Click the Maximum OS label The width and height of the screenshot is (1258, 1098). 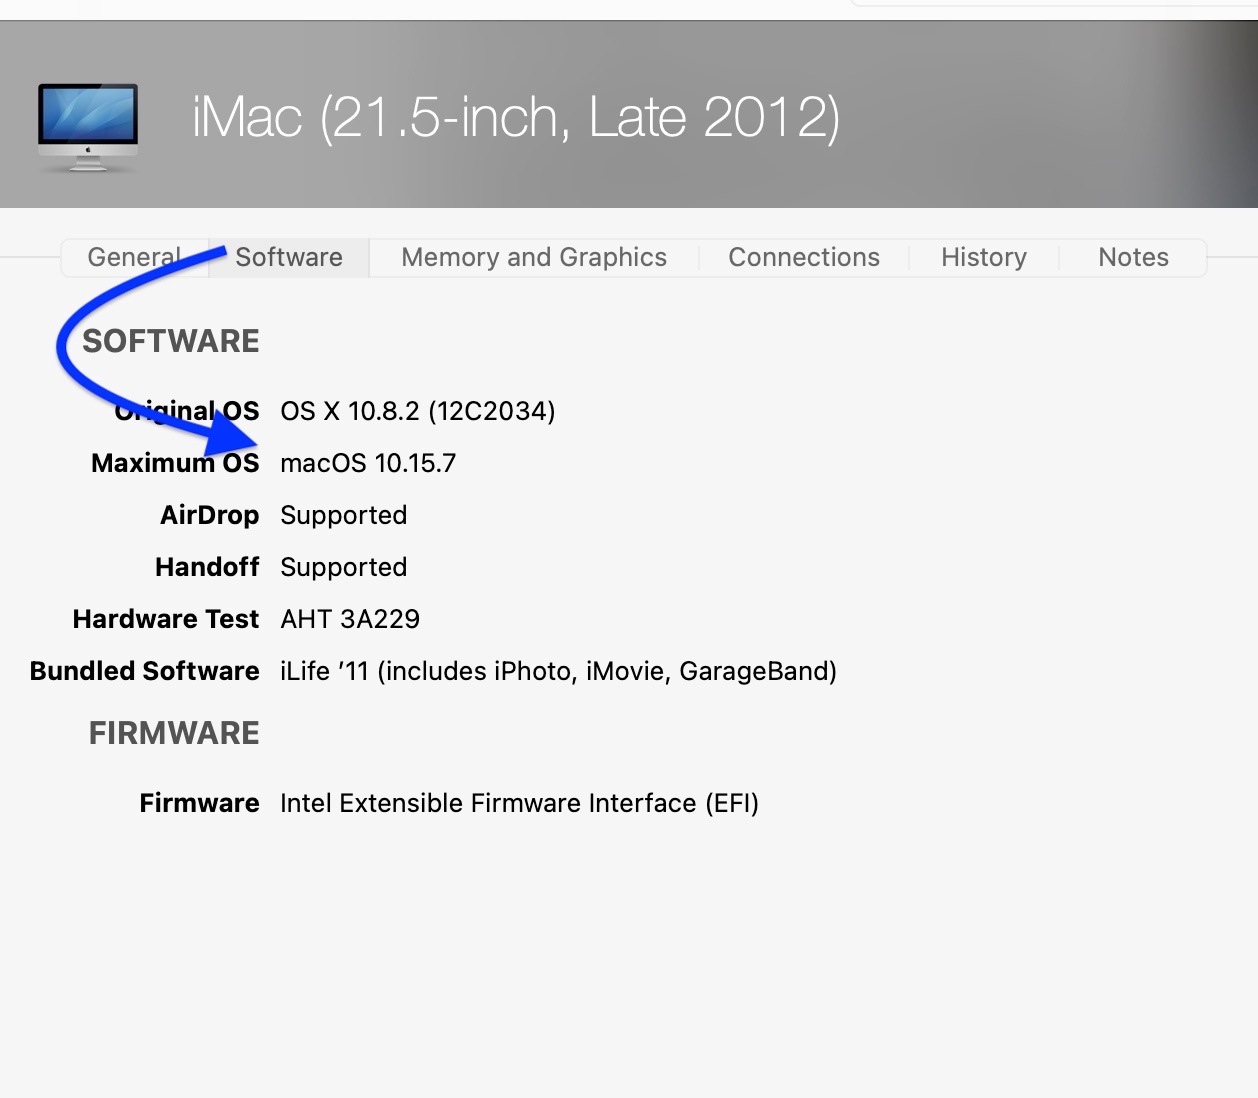tap(175, 463)
